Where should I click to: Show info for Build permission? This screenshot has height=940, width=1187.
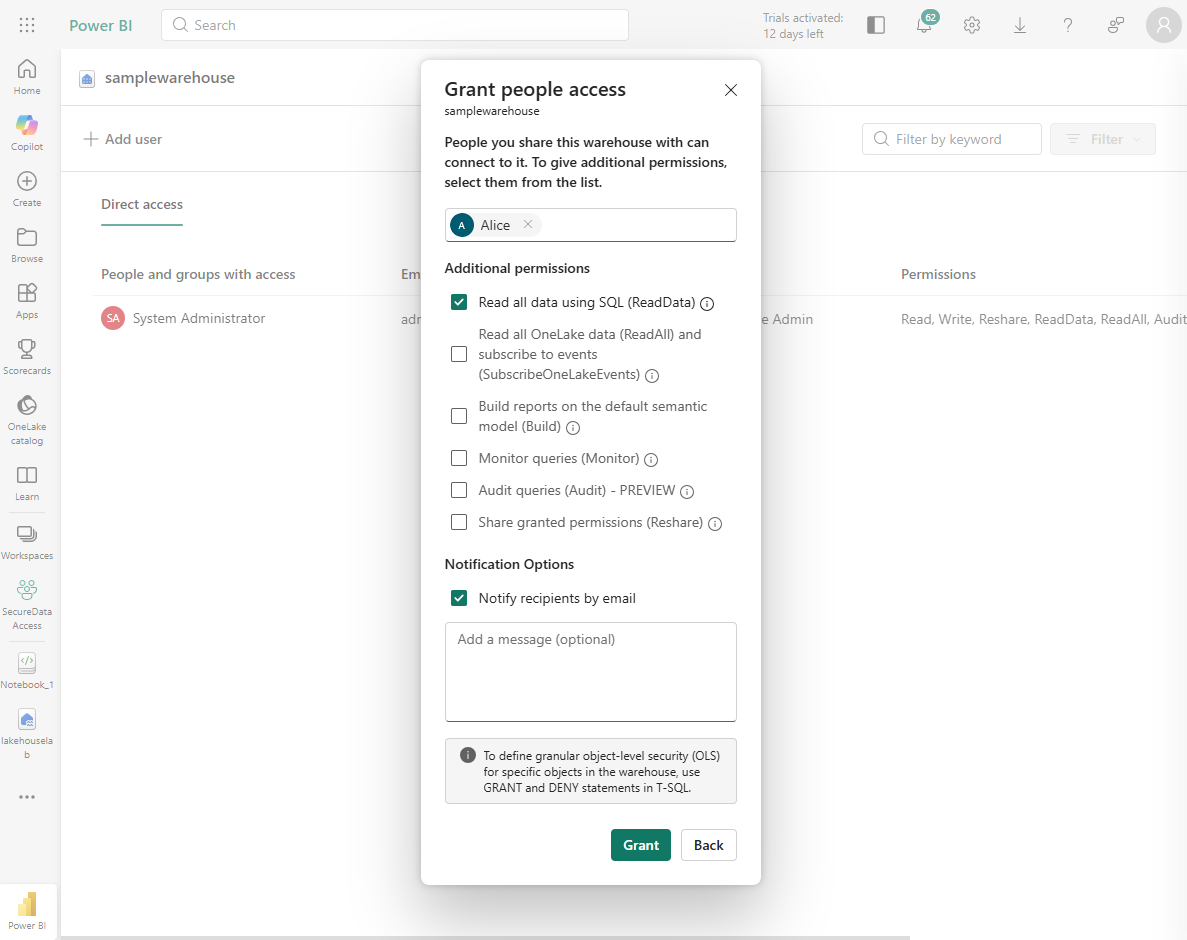coord(573,428)
